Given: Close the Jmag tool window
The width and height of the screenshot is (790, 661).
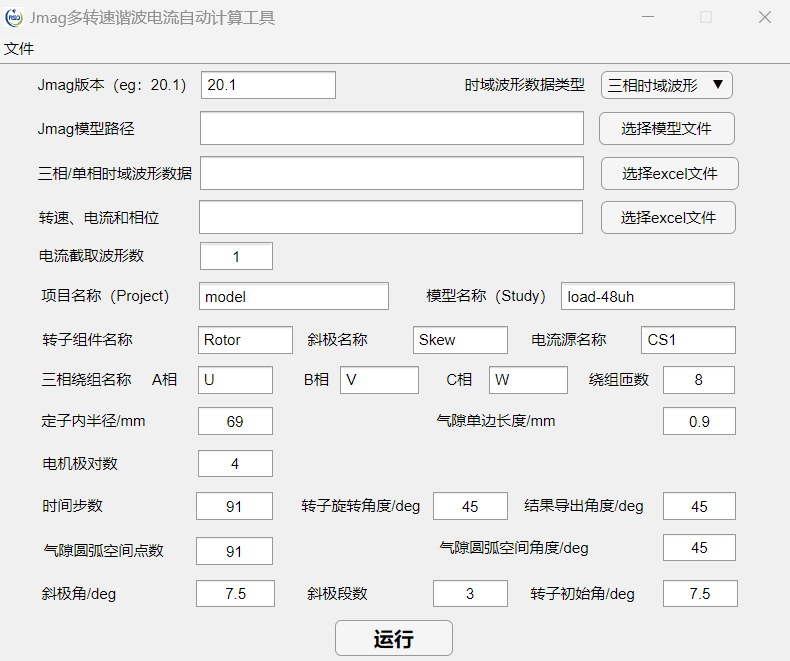Looking at the screenshot, I should tap(764, 18).
